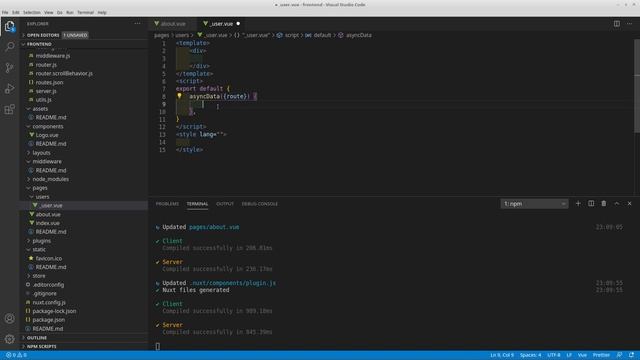Open .nuxt/components/plugin.js terminal link
This screenshot has width=640, height=360.
click(x=233, y=283)
